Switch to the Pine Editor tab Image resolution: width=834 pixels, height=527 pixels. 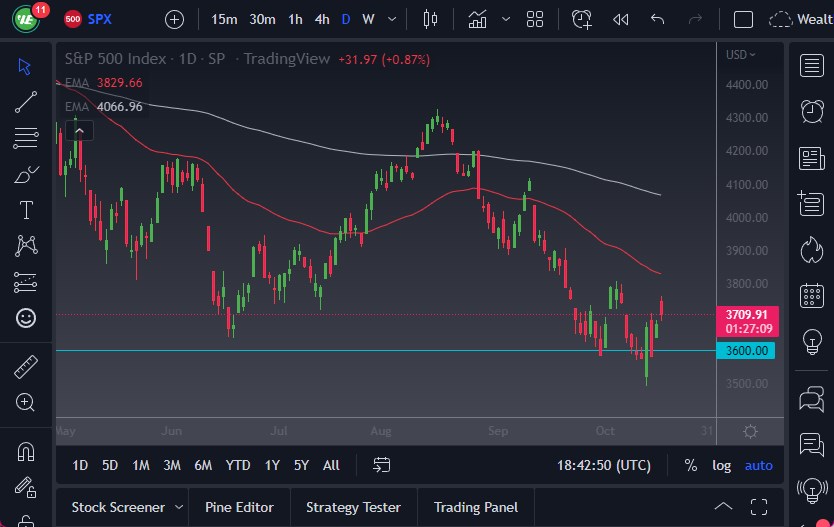240,507
